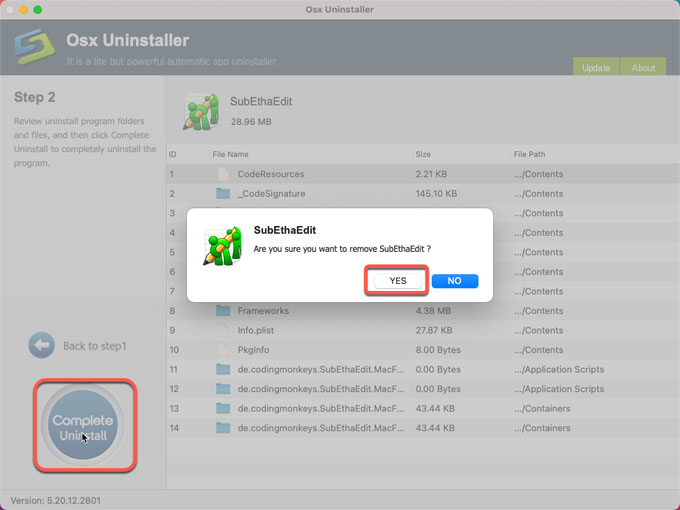Viewport: 680px width, 510px height.
Task: Click the CodeResources file name
Action: coord(271,174)
